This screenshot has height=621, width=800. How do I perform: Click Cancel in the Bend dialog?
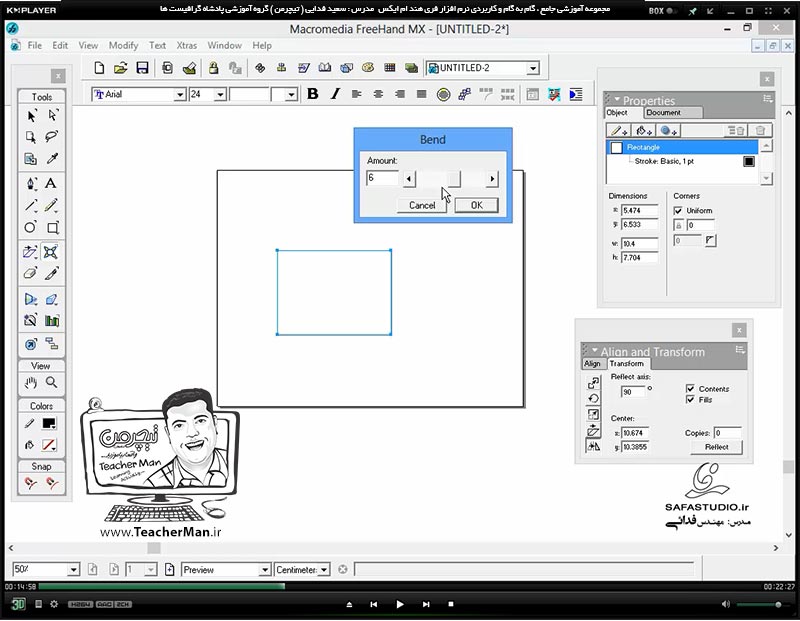click(422, 205)
